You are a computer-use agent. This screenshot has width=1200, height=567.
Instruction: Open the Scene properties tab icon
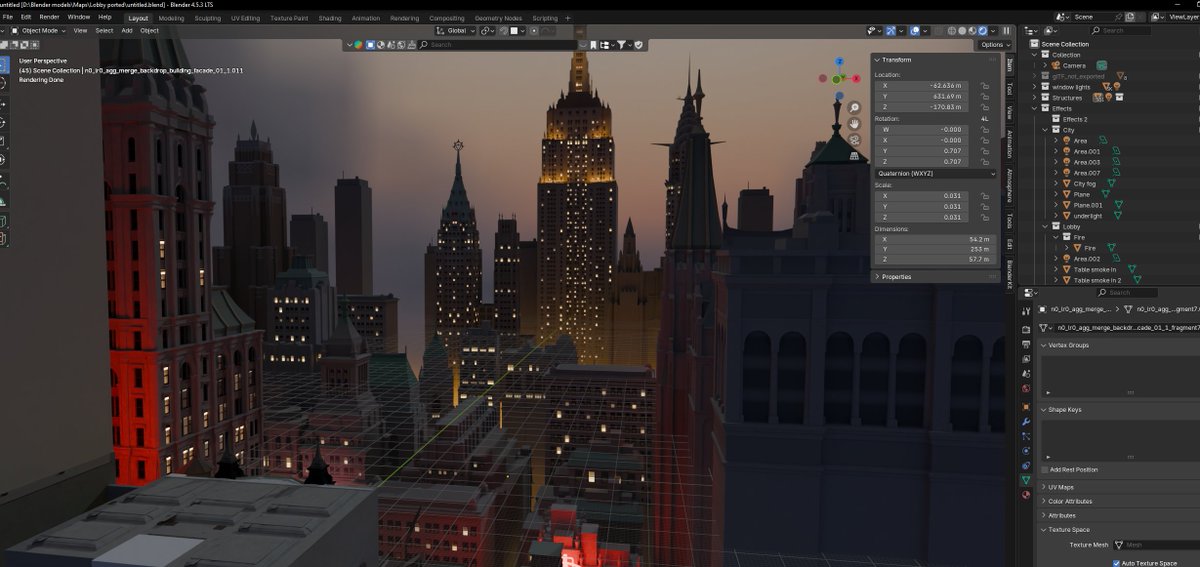pyautogui.click(x=1026, y=373)
